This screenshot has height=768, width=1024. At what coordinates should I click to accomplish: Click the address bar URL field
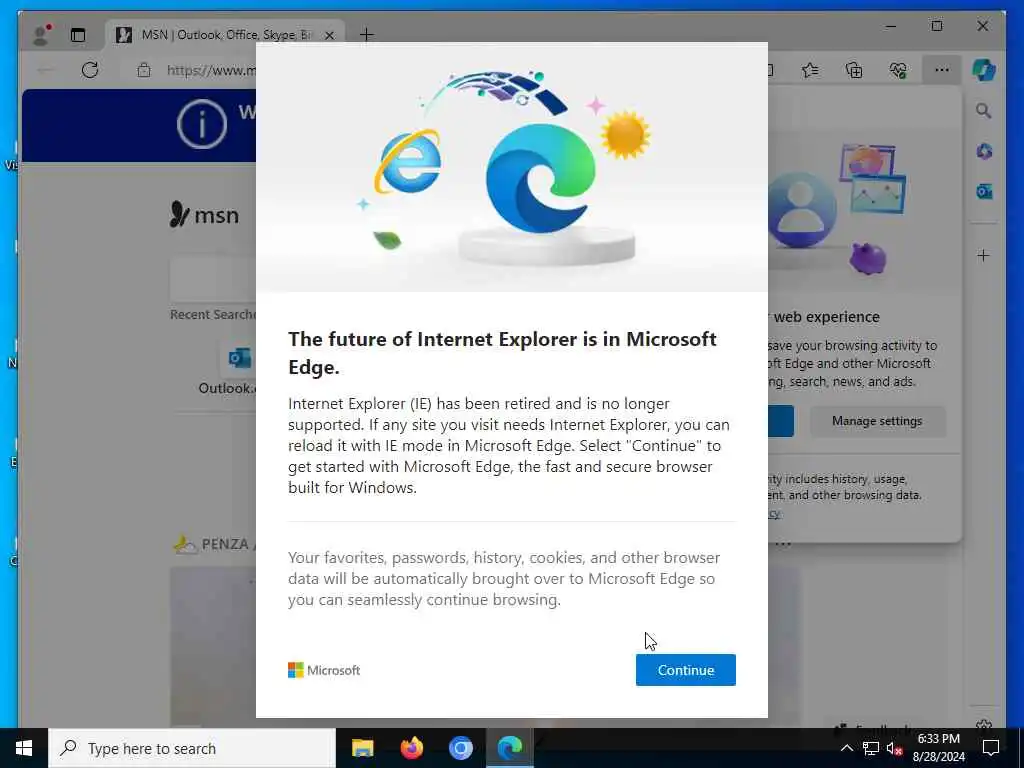click(x=210, y=70)
